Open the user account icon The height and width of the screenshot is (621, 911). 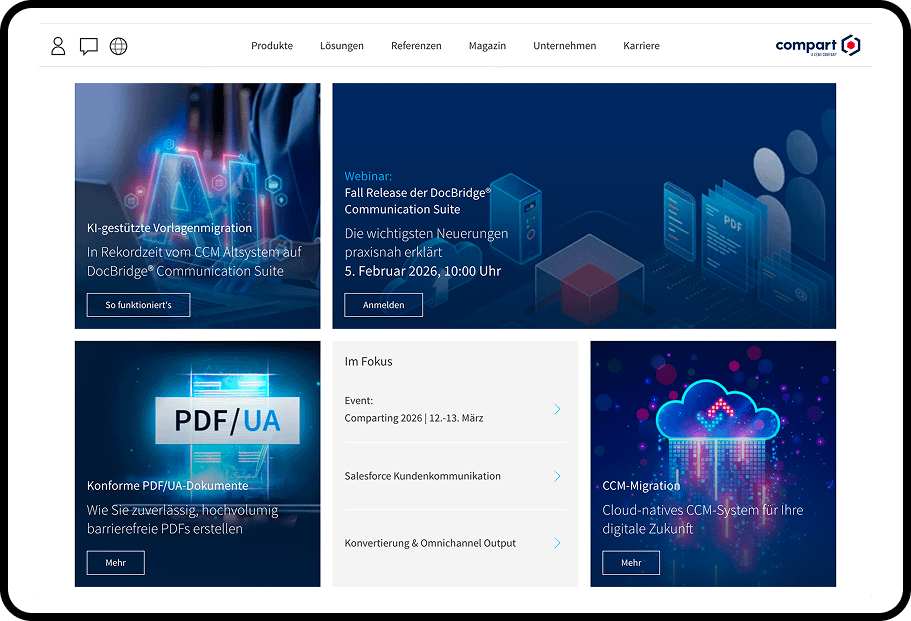point(58,46)
